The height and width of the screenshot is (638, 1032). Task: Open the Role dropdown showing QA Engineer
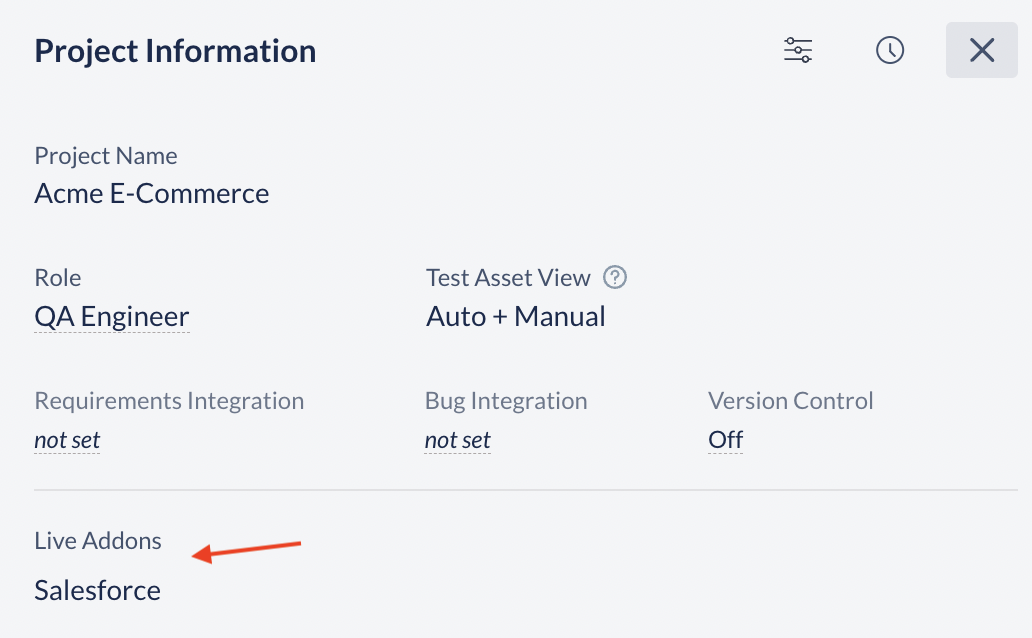coord(111,316)
